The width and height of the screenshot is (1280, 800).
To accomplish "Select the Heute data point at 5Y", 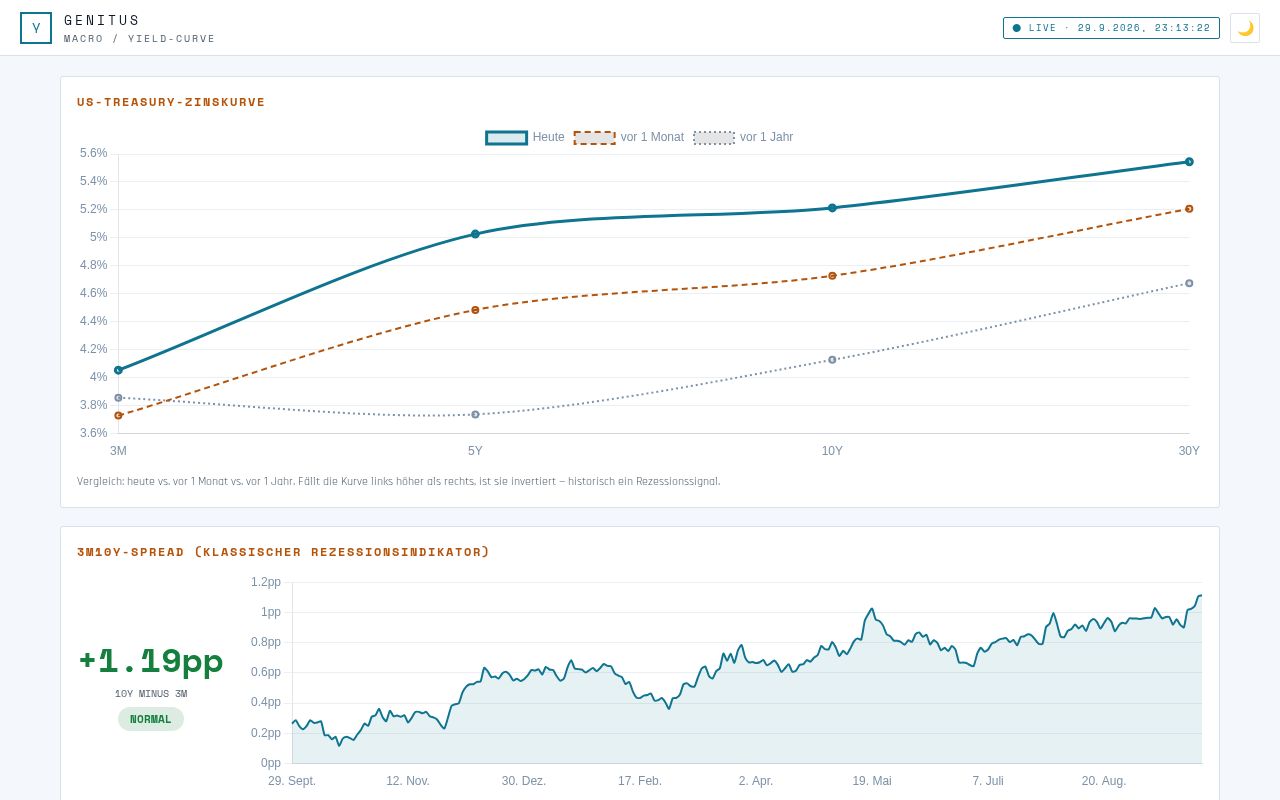I will coord(475,234).
